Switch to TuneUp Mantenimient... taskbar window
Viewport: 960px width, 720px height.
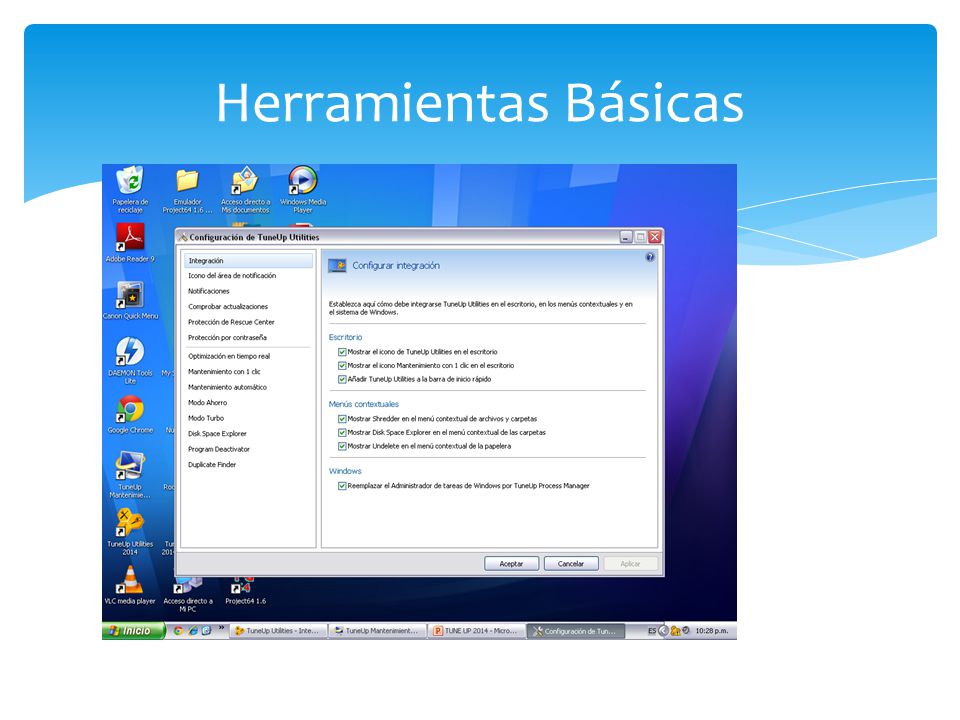pyautogui.click(x=377, y=631)
